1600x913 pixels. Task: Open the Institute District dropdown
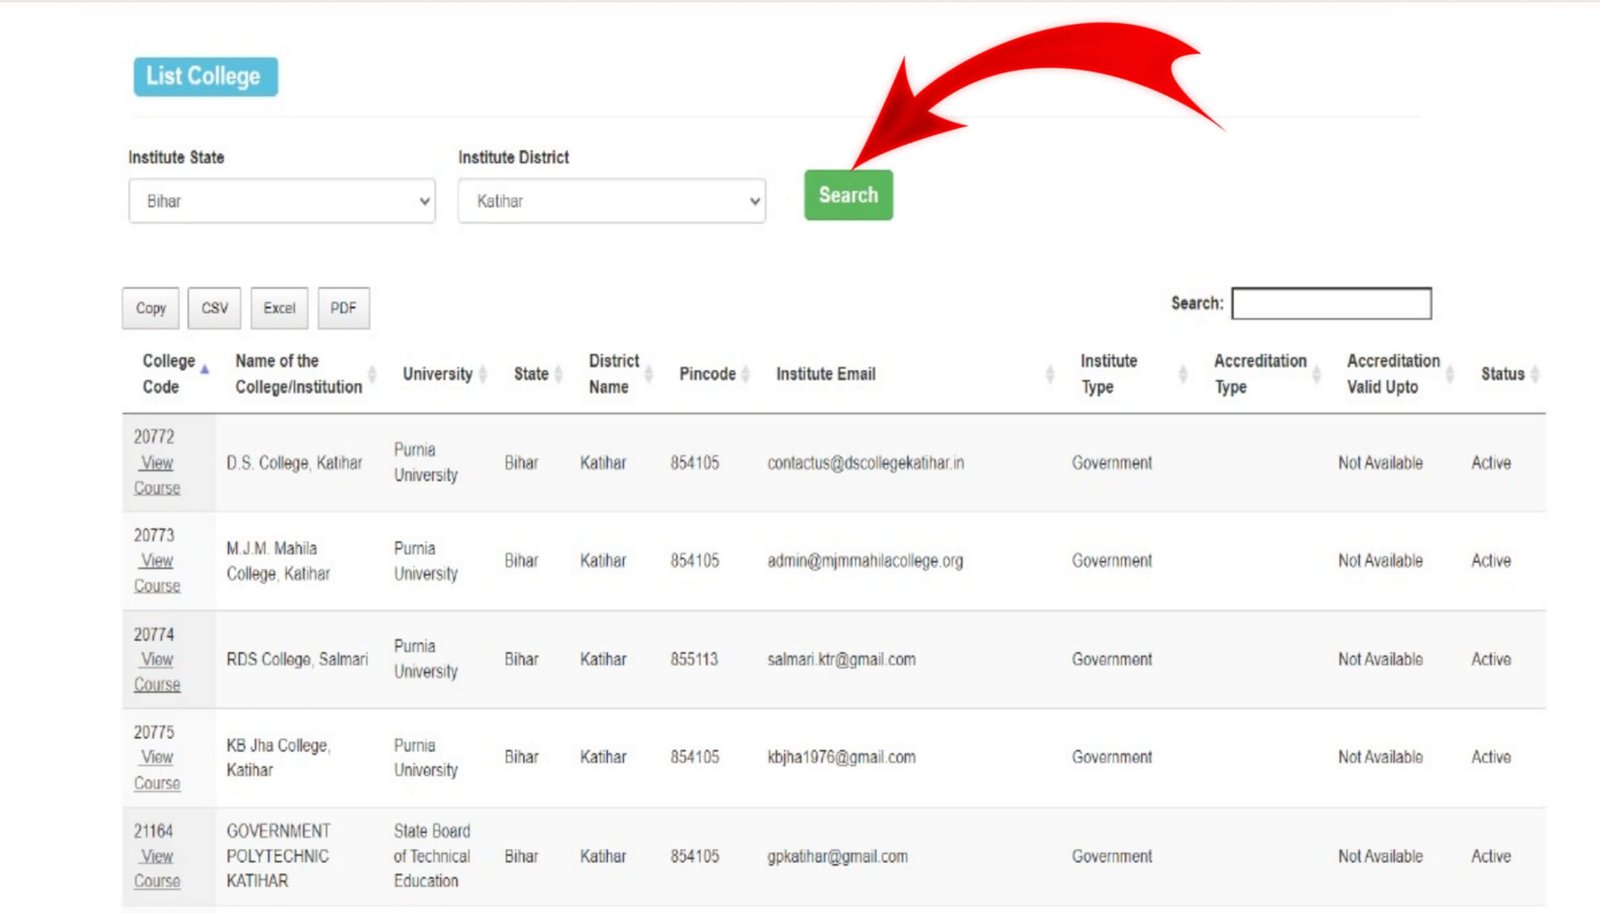tap(611, 201)
